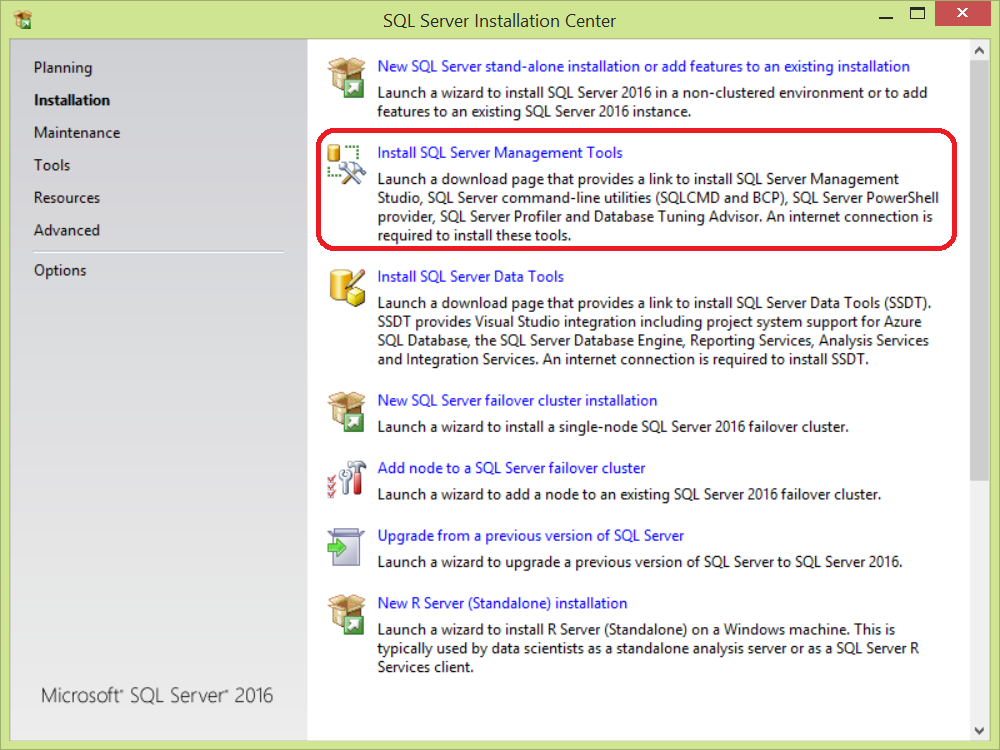Click the Add node hammer and wrench icon

(x=346, y=479)
